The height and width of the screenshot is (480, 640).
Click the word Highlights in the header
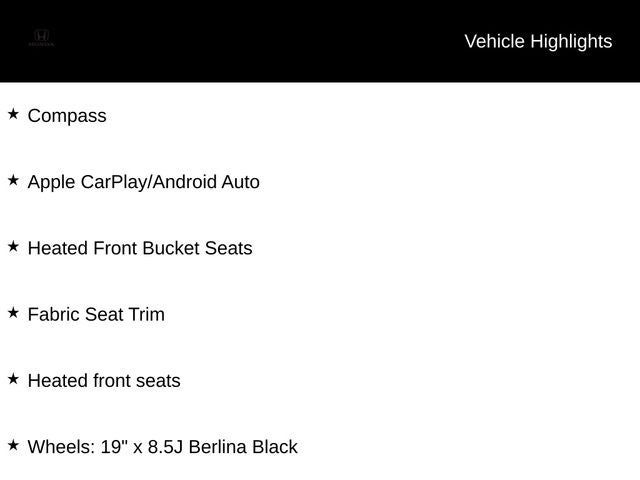(571, 42)
